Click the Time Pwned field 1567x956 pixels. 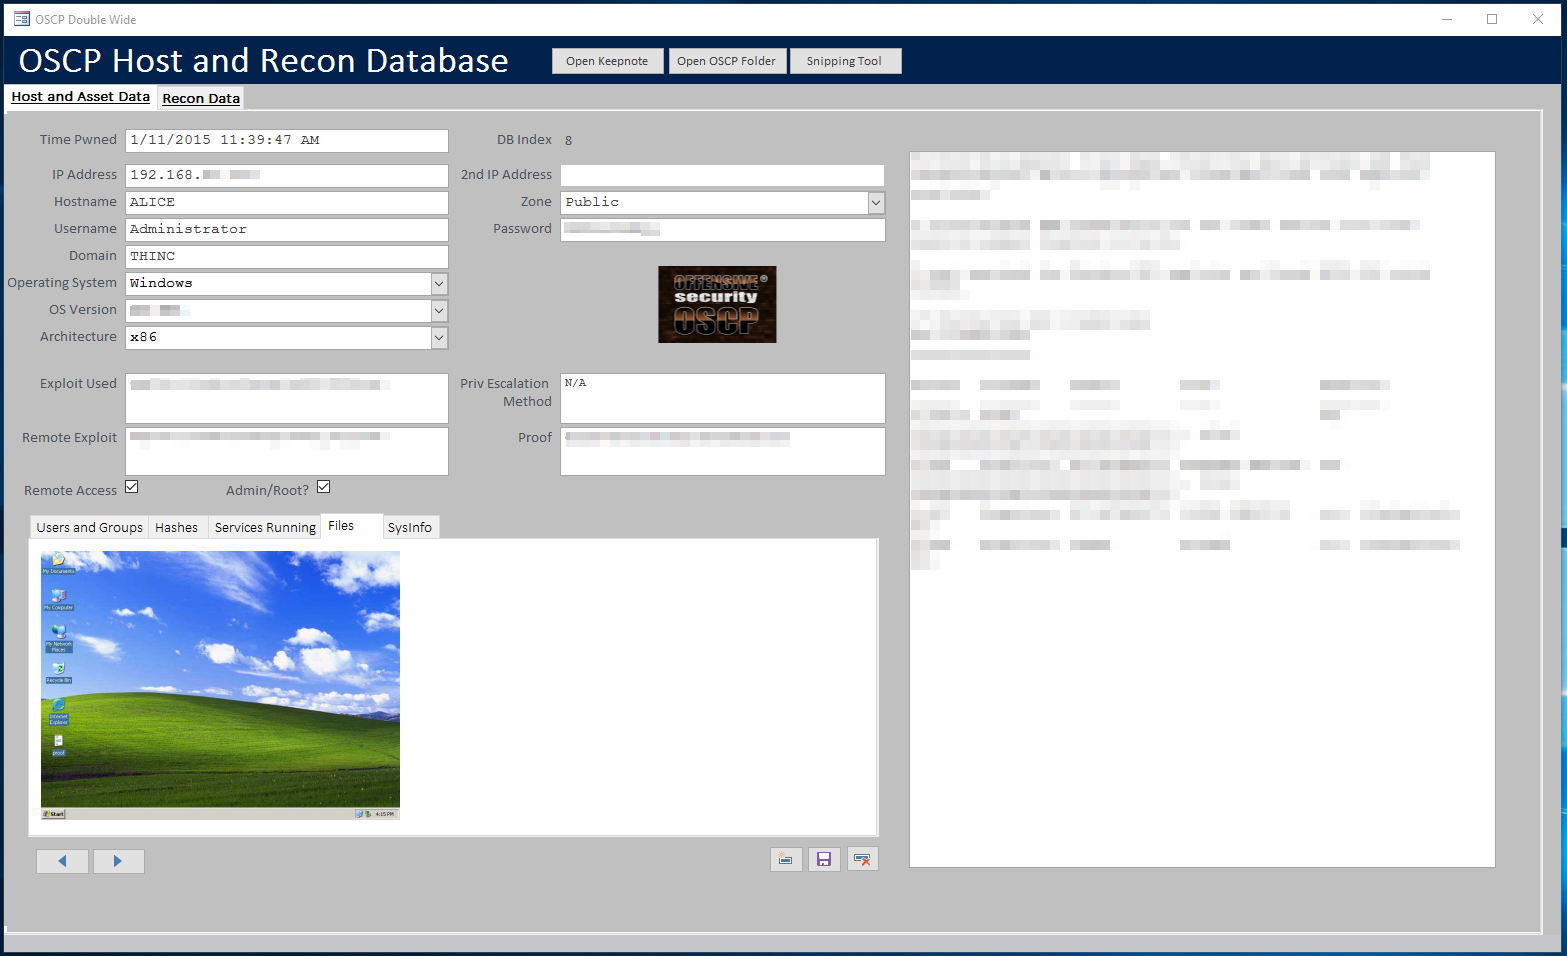pos(287,141)
